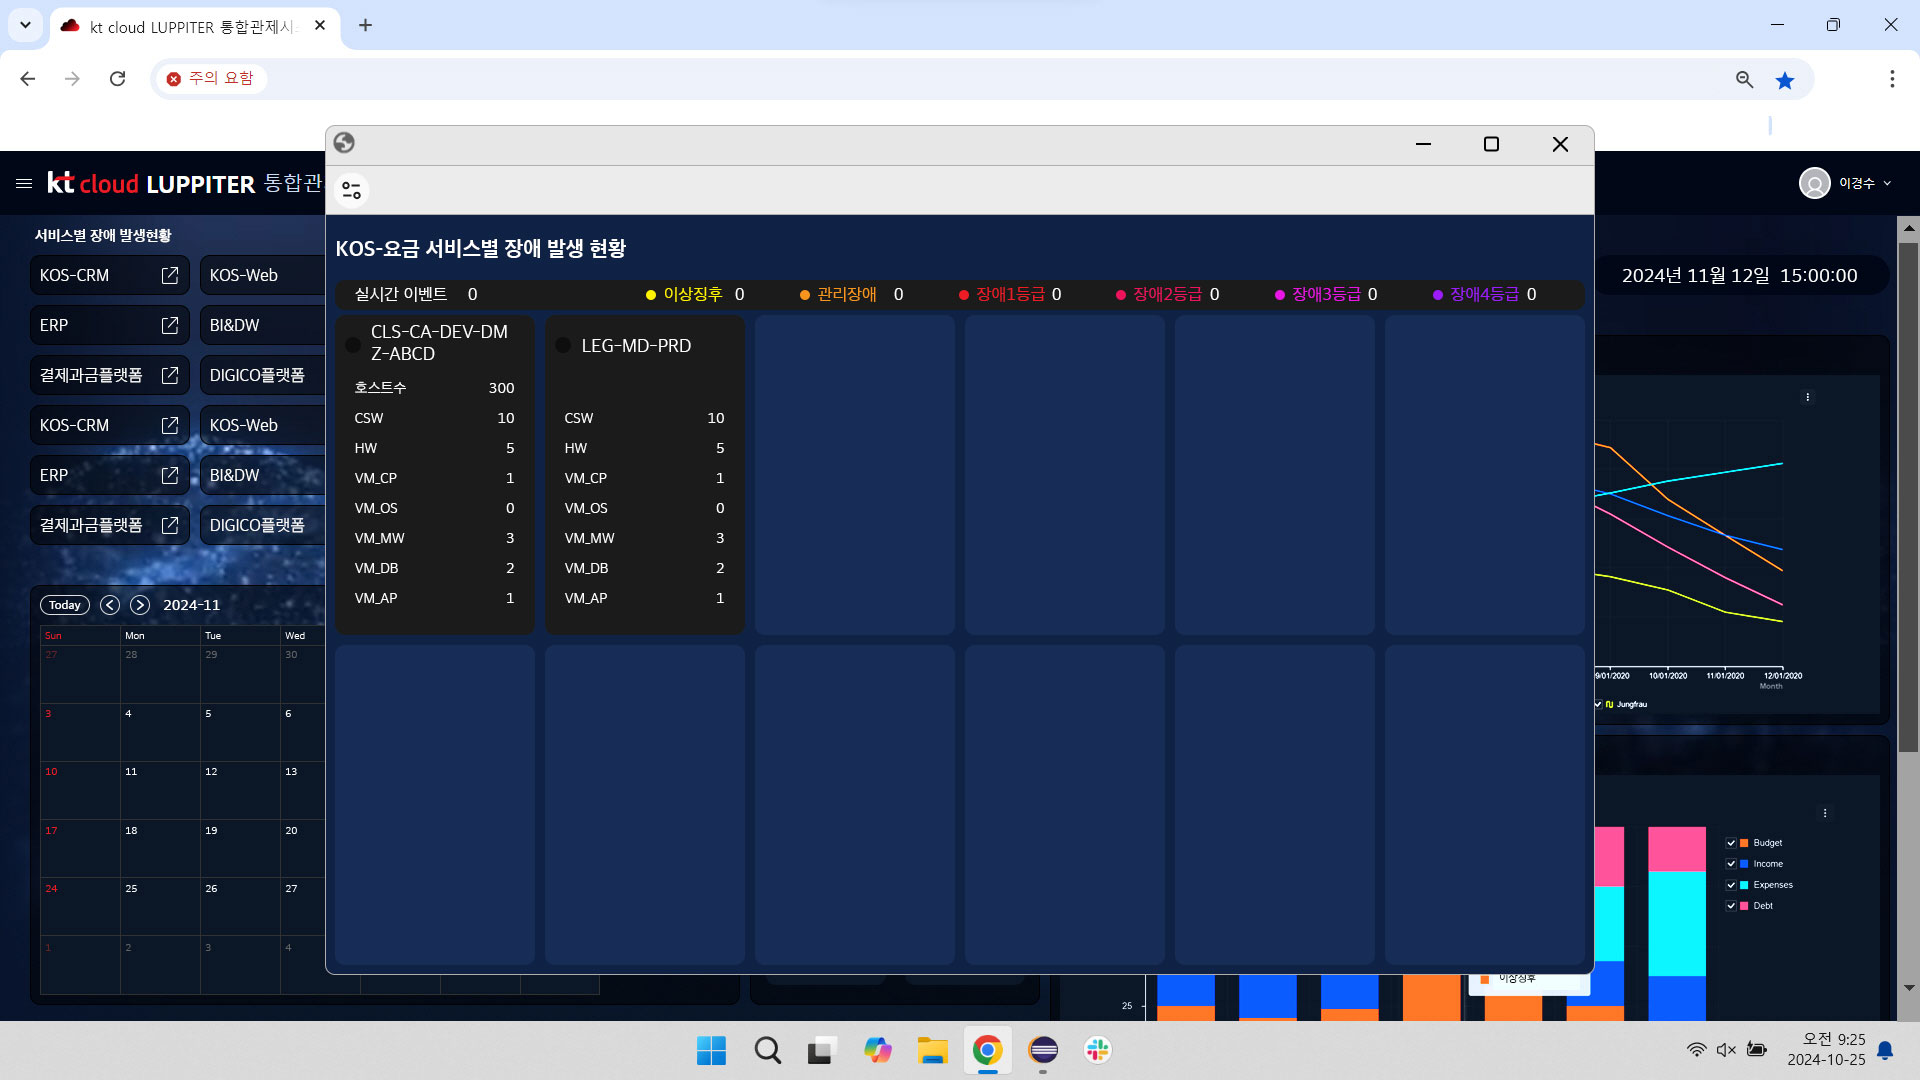Open Slack from the taskbar
This screenshot has height=1080, width=1920.
(x=1097, y=1050)
